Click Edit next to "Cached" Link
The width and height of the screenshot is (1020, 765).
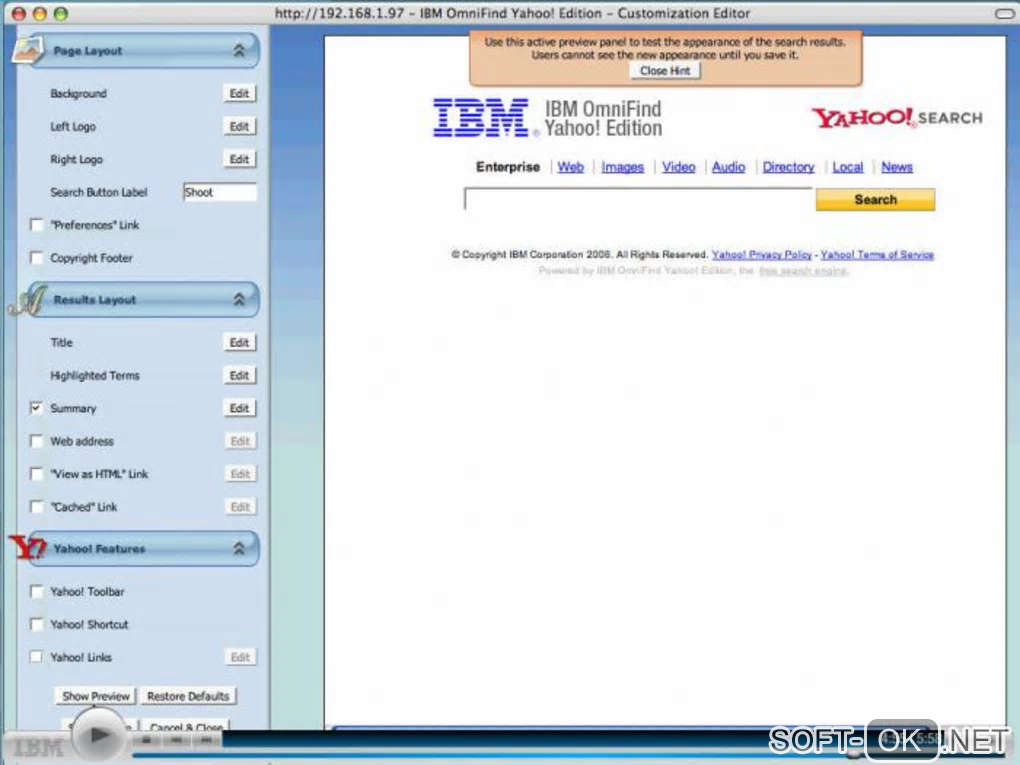click(x=240, y=507)
